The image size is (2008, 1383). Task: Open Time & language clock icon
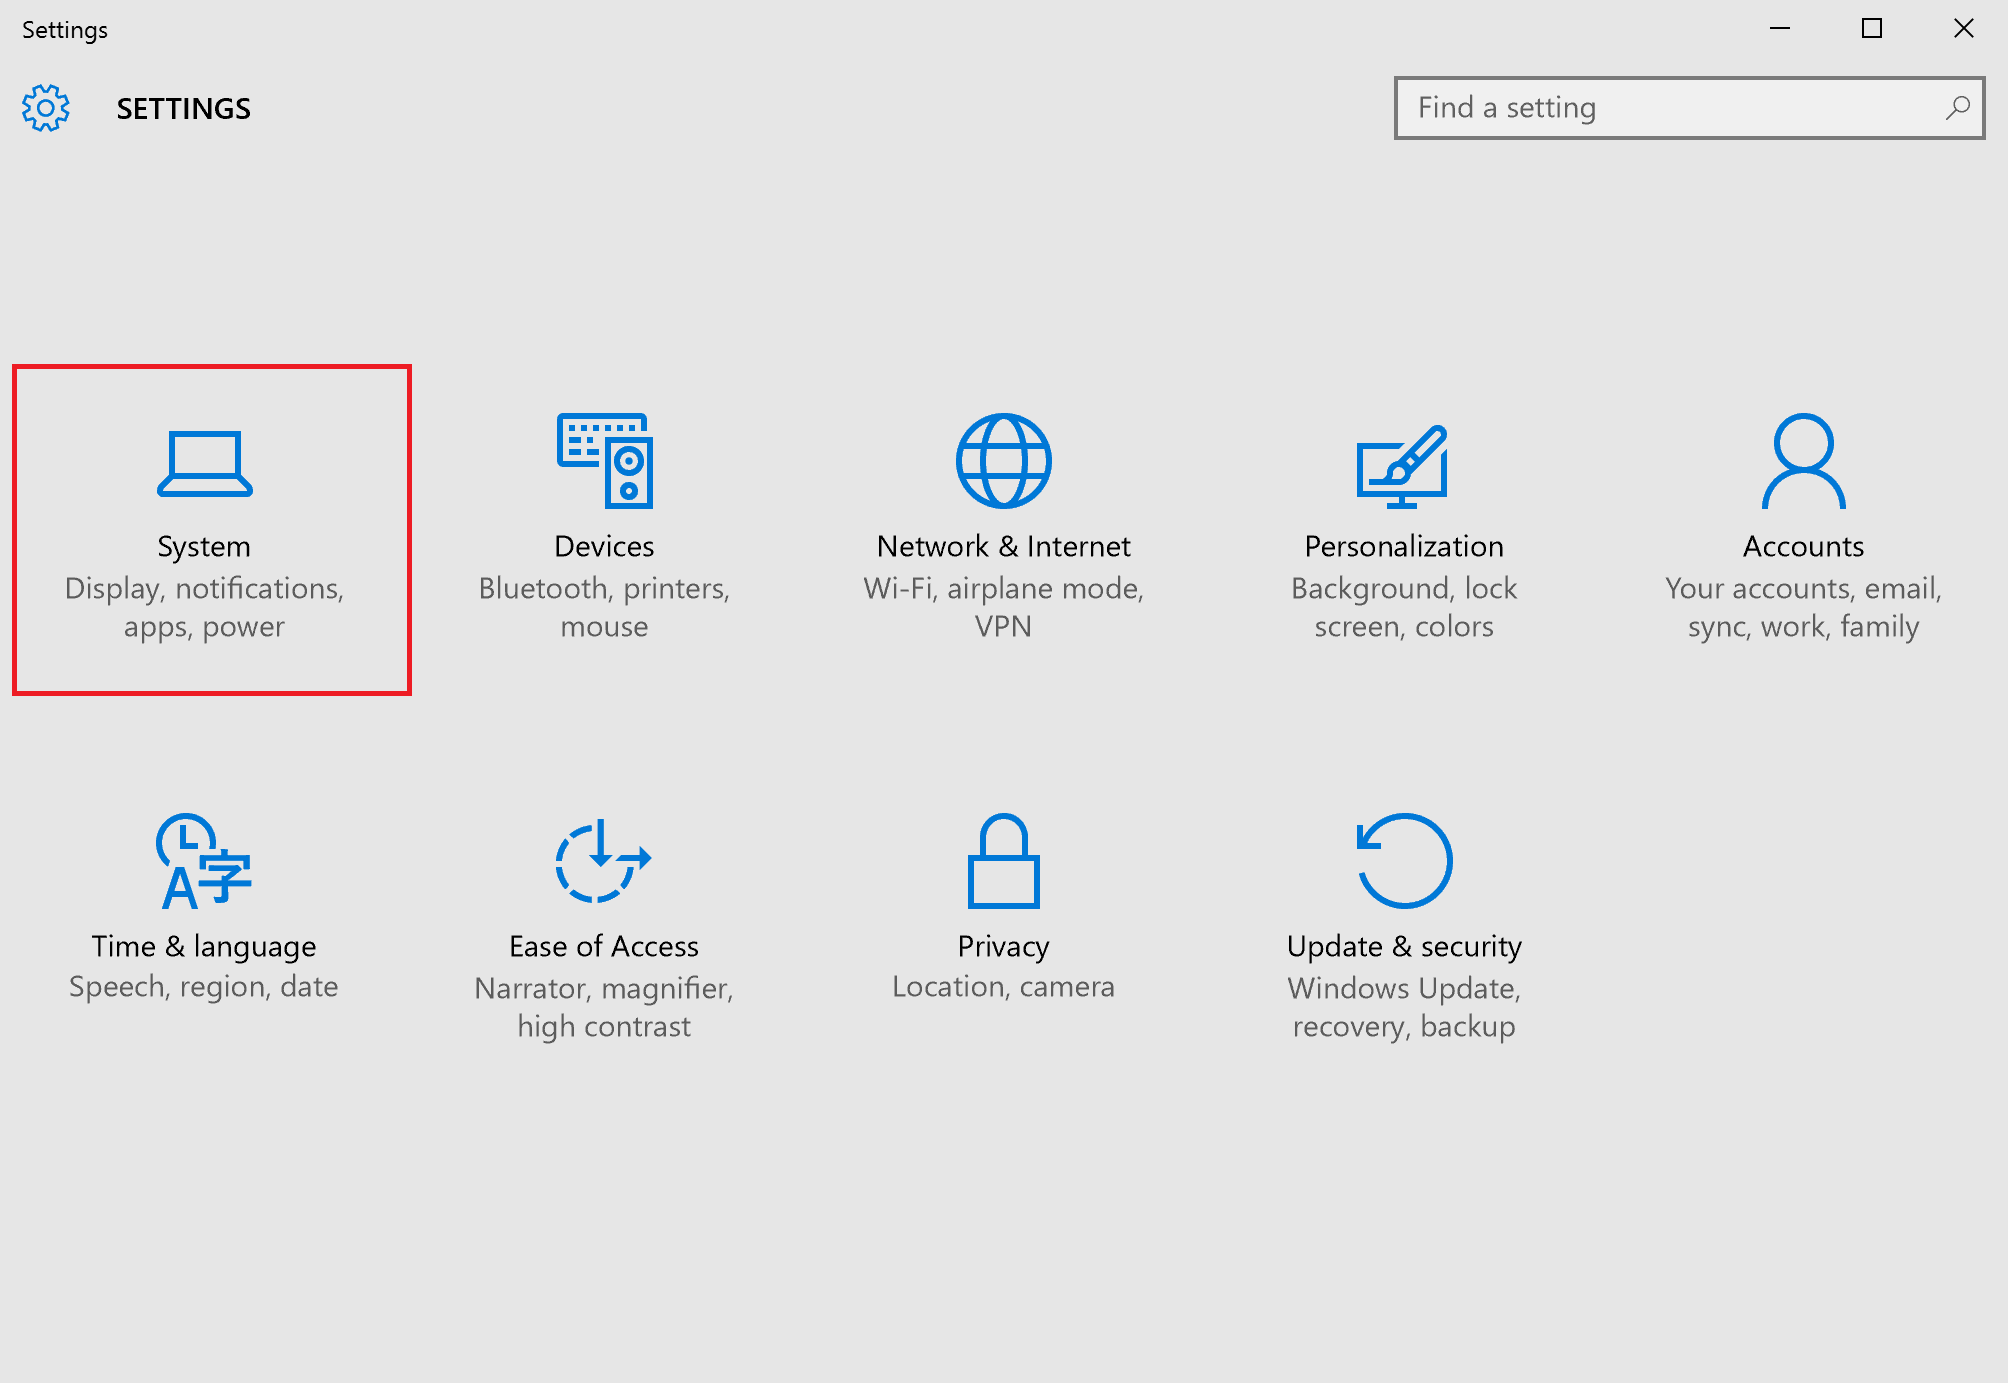pyautogui.click(x=204, y=861)
